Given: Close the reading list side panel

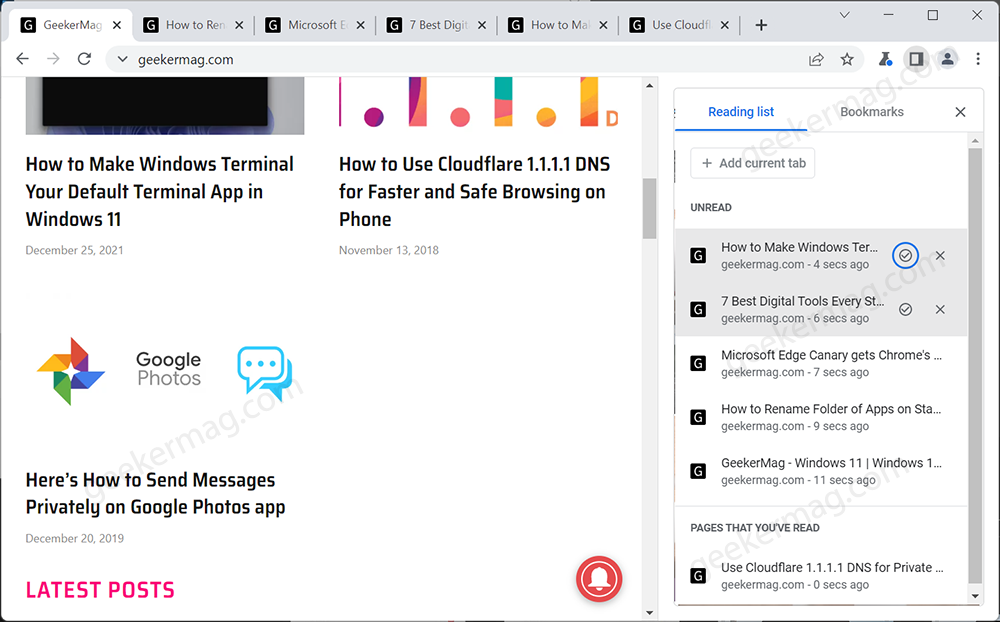Looking at the screenshot, I should point(960,112).
